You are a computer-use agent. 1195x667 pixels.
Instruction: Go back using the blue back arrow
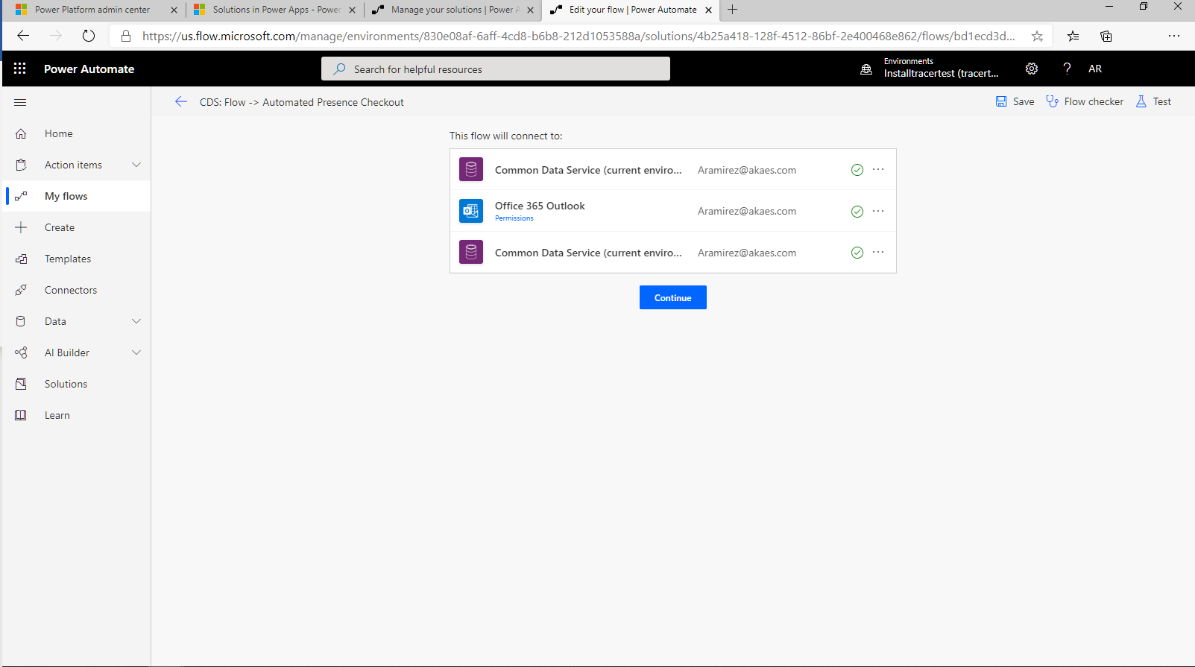click(181, 101)
